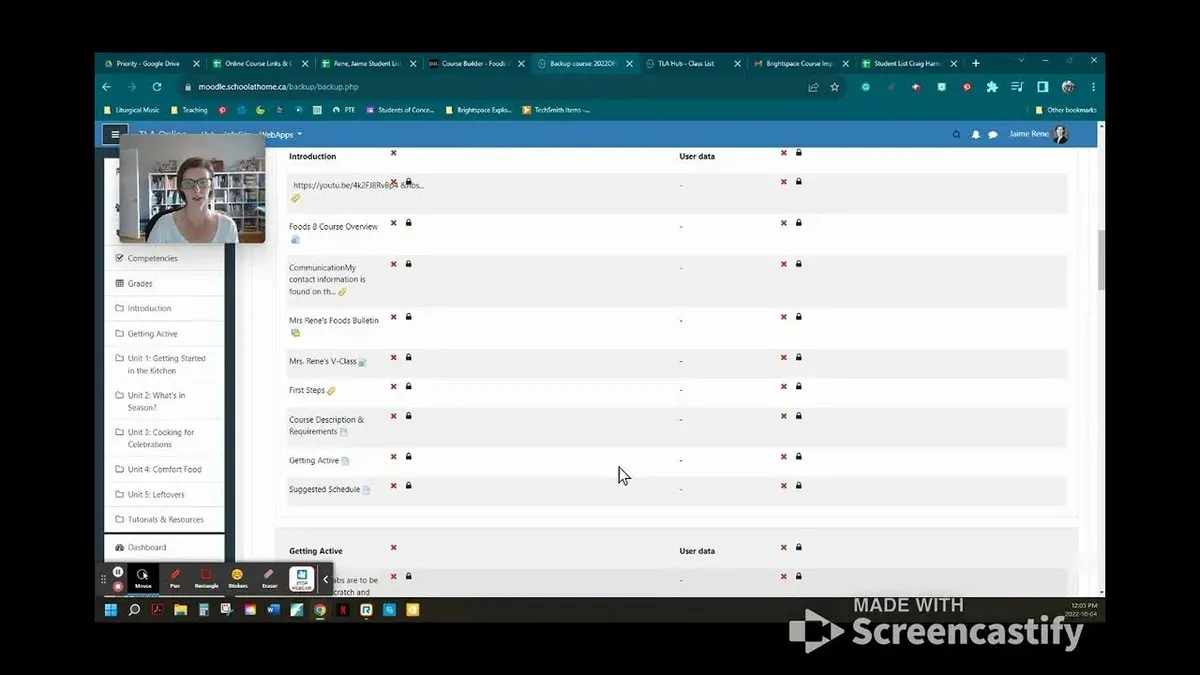
Task: Reload the page in Chrome
Action: (156, 87)
